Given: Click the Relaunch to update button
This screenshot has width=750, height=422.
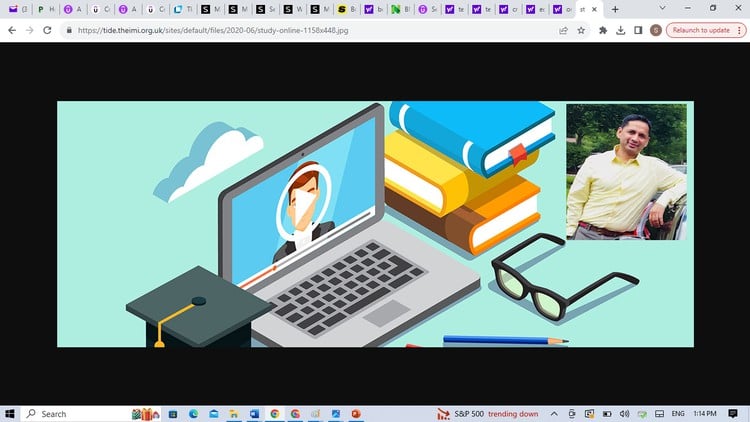Looking at the screenshot, I should coord(700,30).
